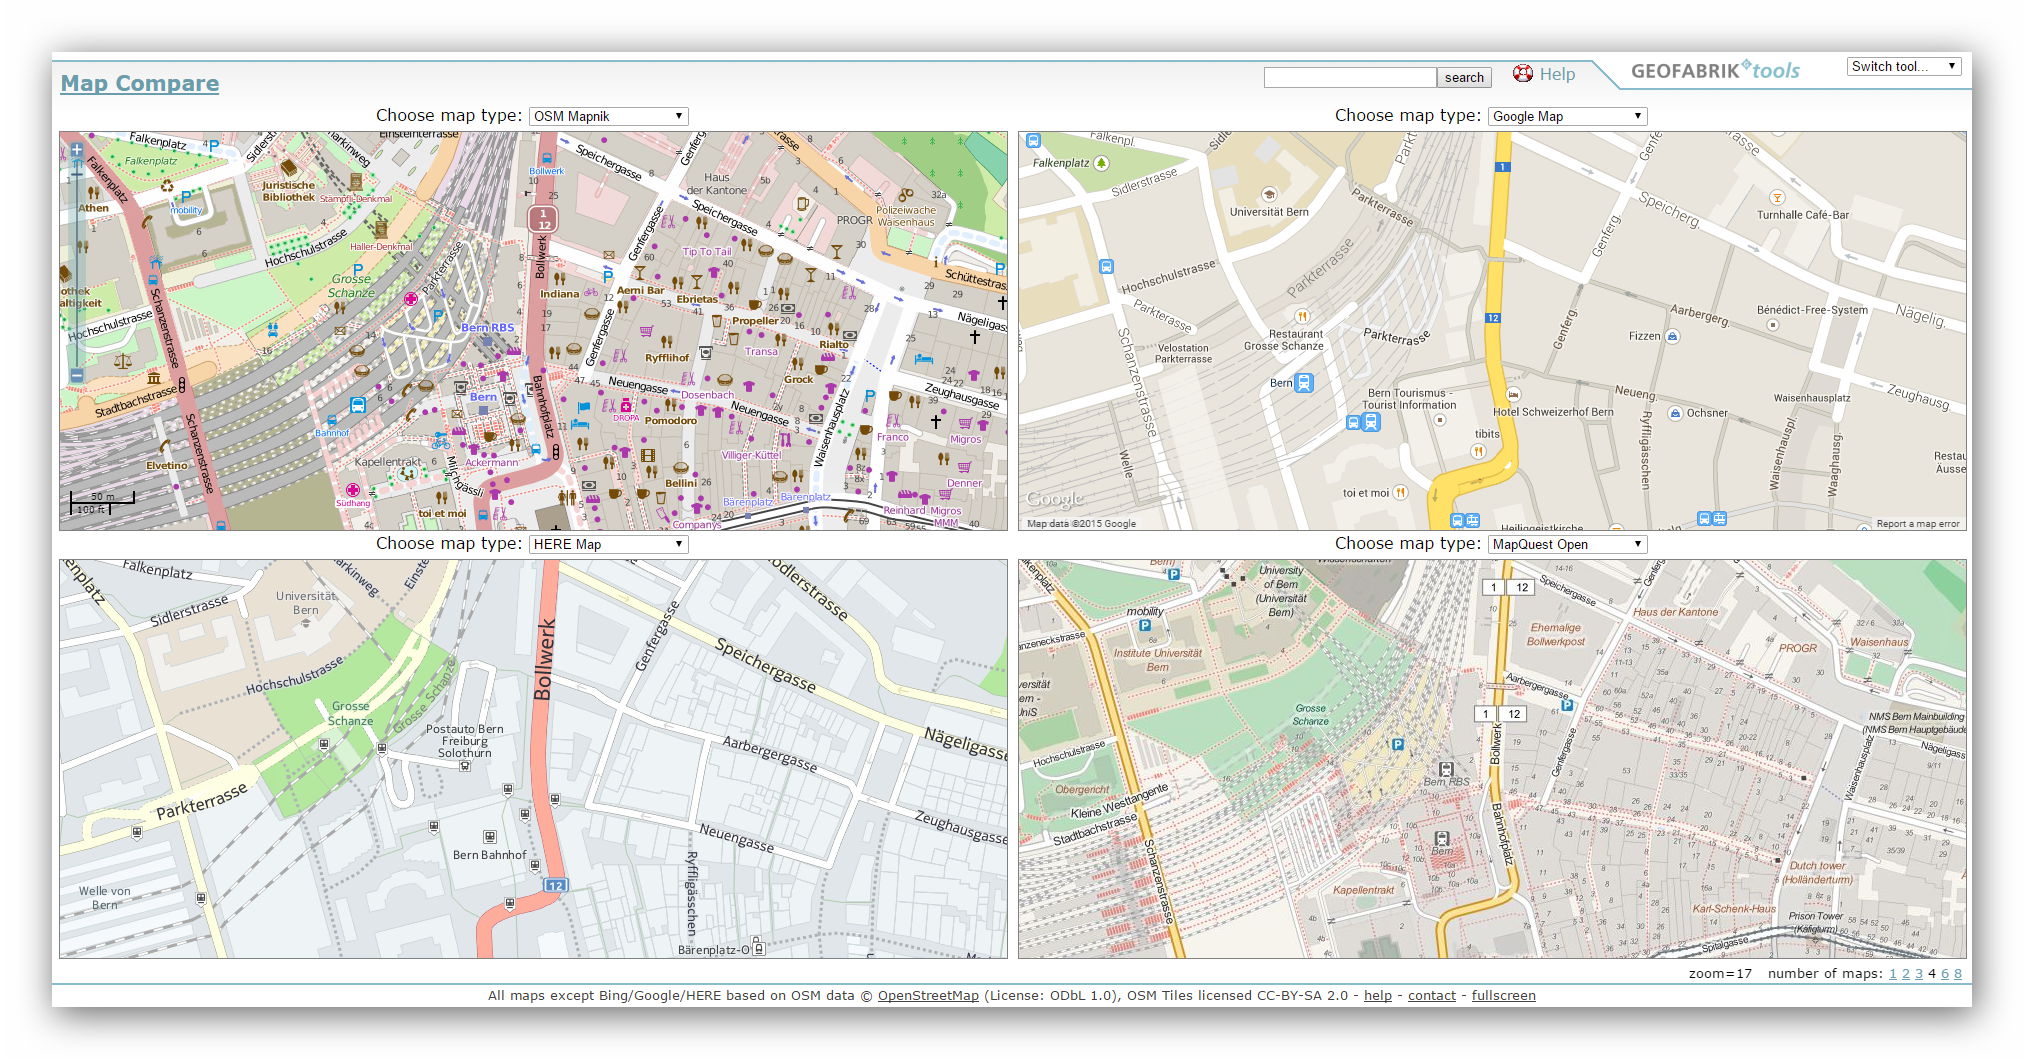
Task: Click the Dutch tower label on MapQuest map
Action: [1817, 872]
